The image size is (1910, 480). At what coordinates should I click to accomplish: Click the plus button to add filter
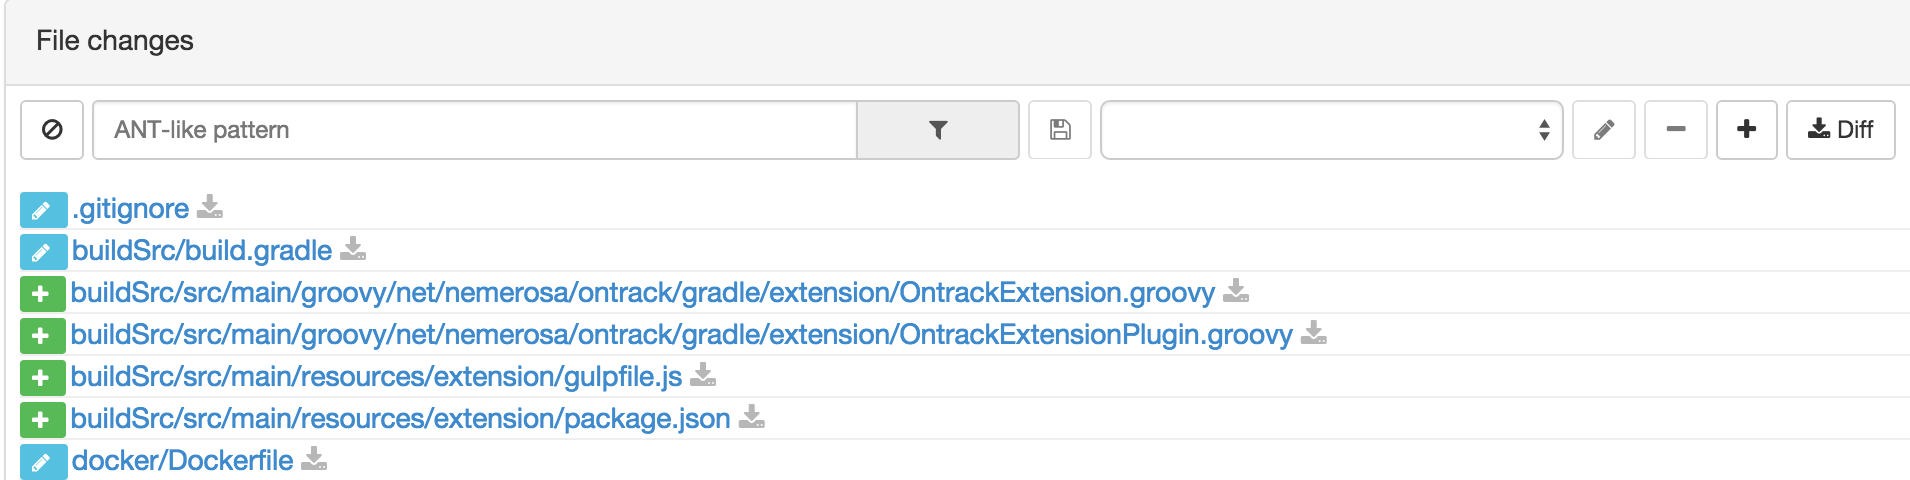pyautogui.click(x=1746, y=130)
